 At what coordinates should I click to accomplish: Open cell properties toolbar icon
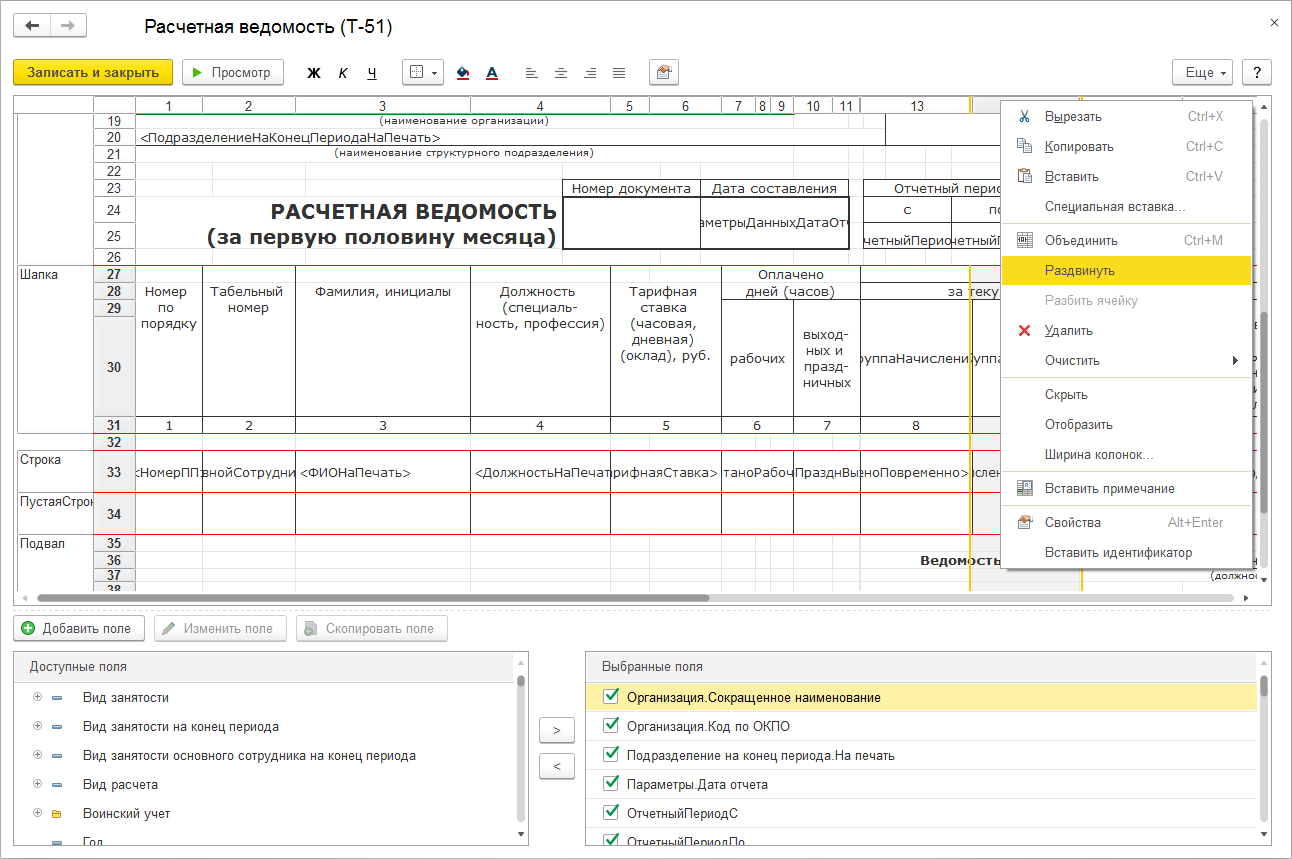click(663, 73)
